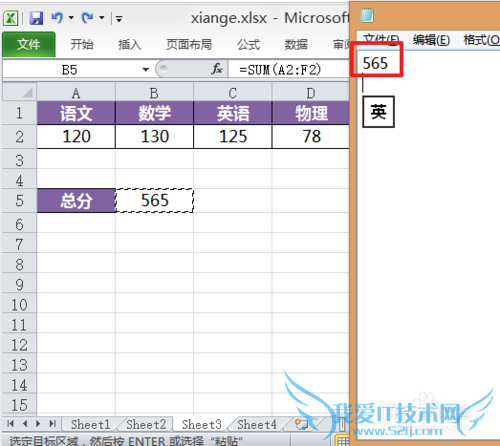
Task: Click cell containing 英语
Action: click(233, 113)
